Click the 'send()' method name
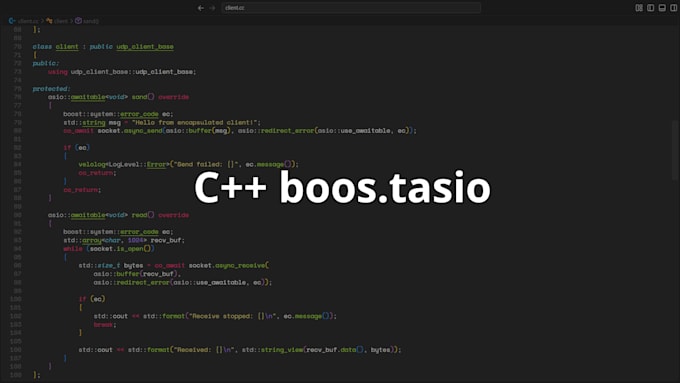Image resolution: width=680 pixels, height=383 pixels. pos(143,97)
